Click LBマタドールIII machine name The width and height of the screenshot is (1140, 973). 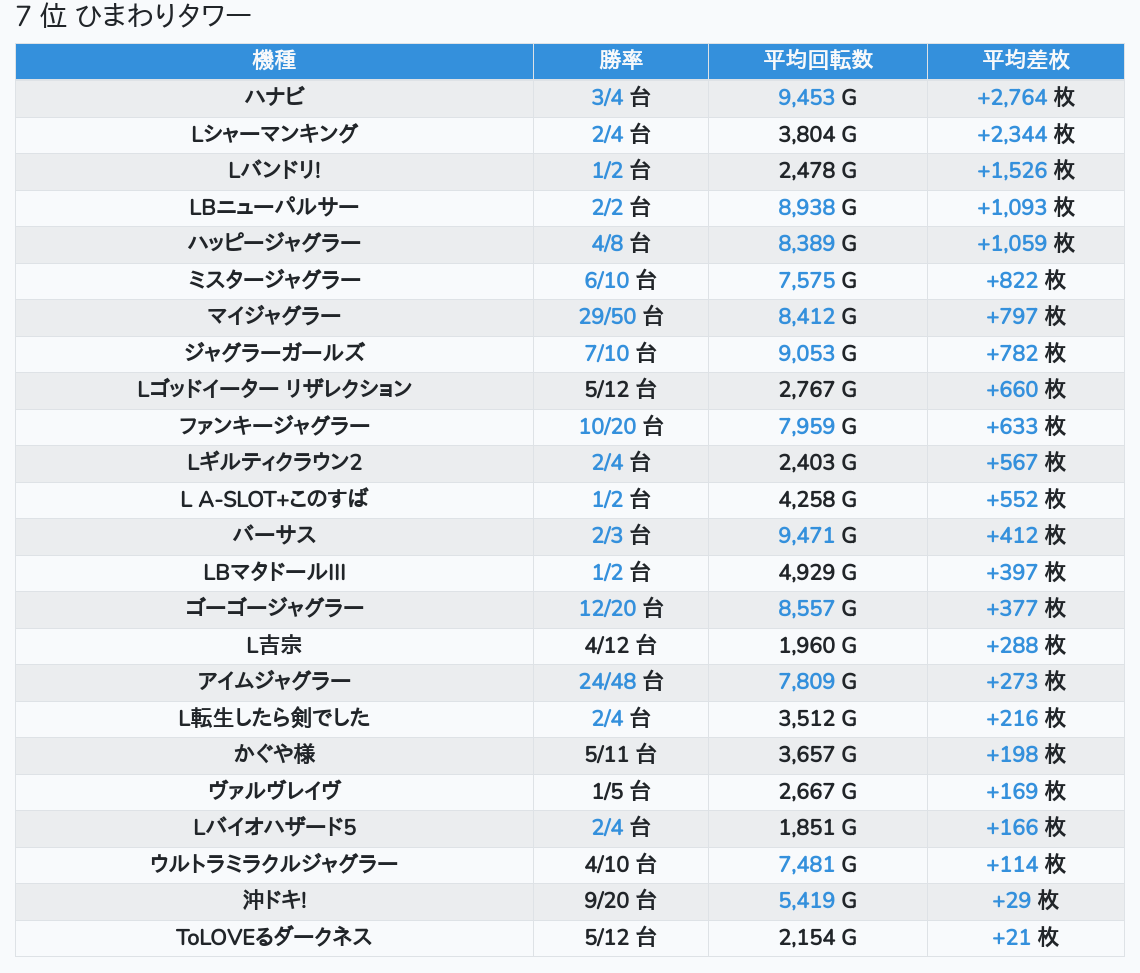pos(274,572)
